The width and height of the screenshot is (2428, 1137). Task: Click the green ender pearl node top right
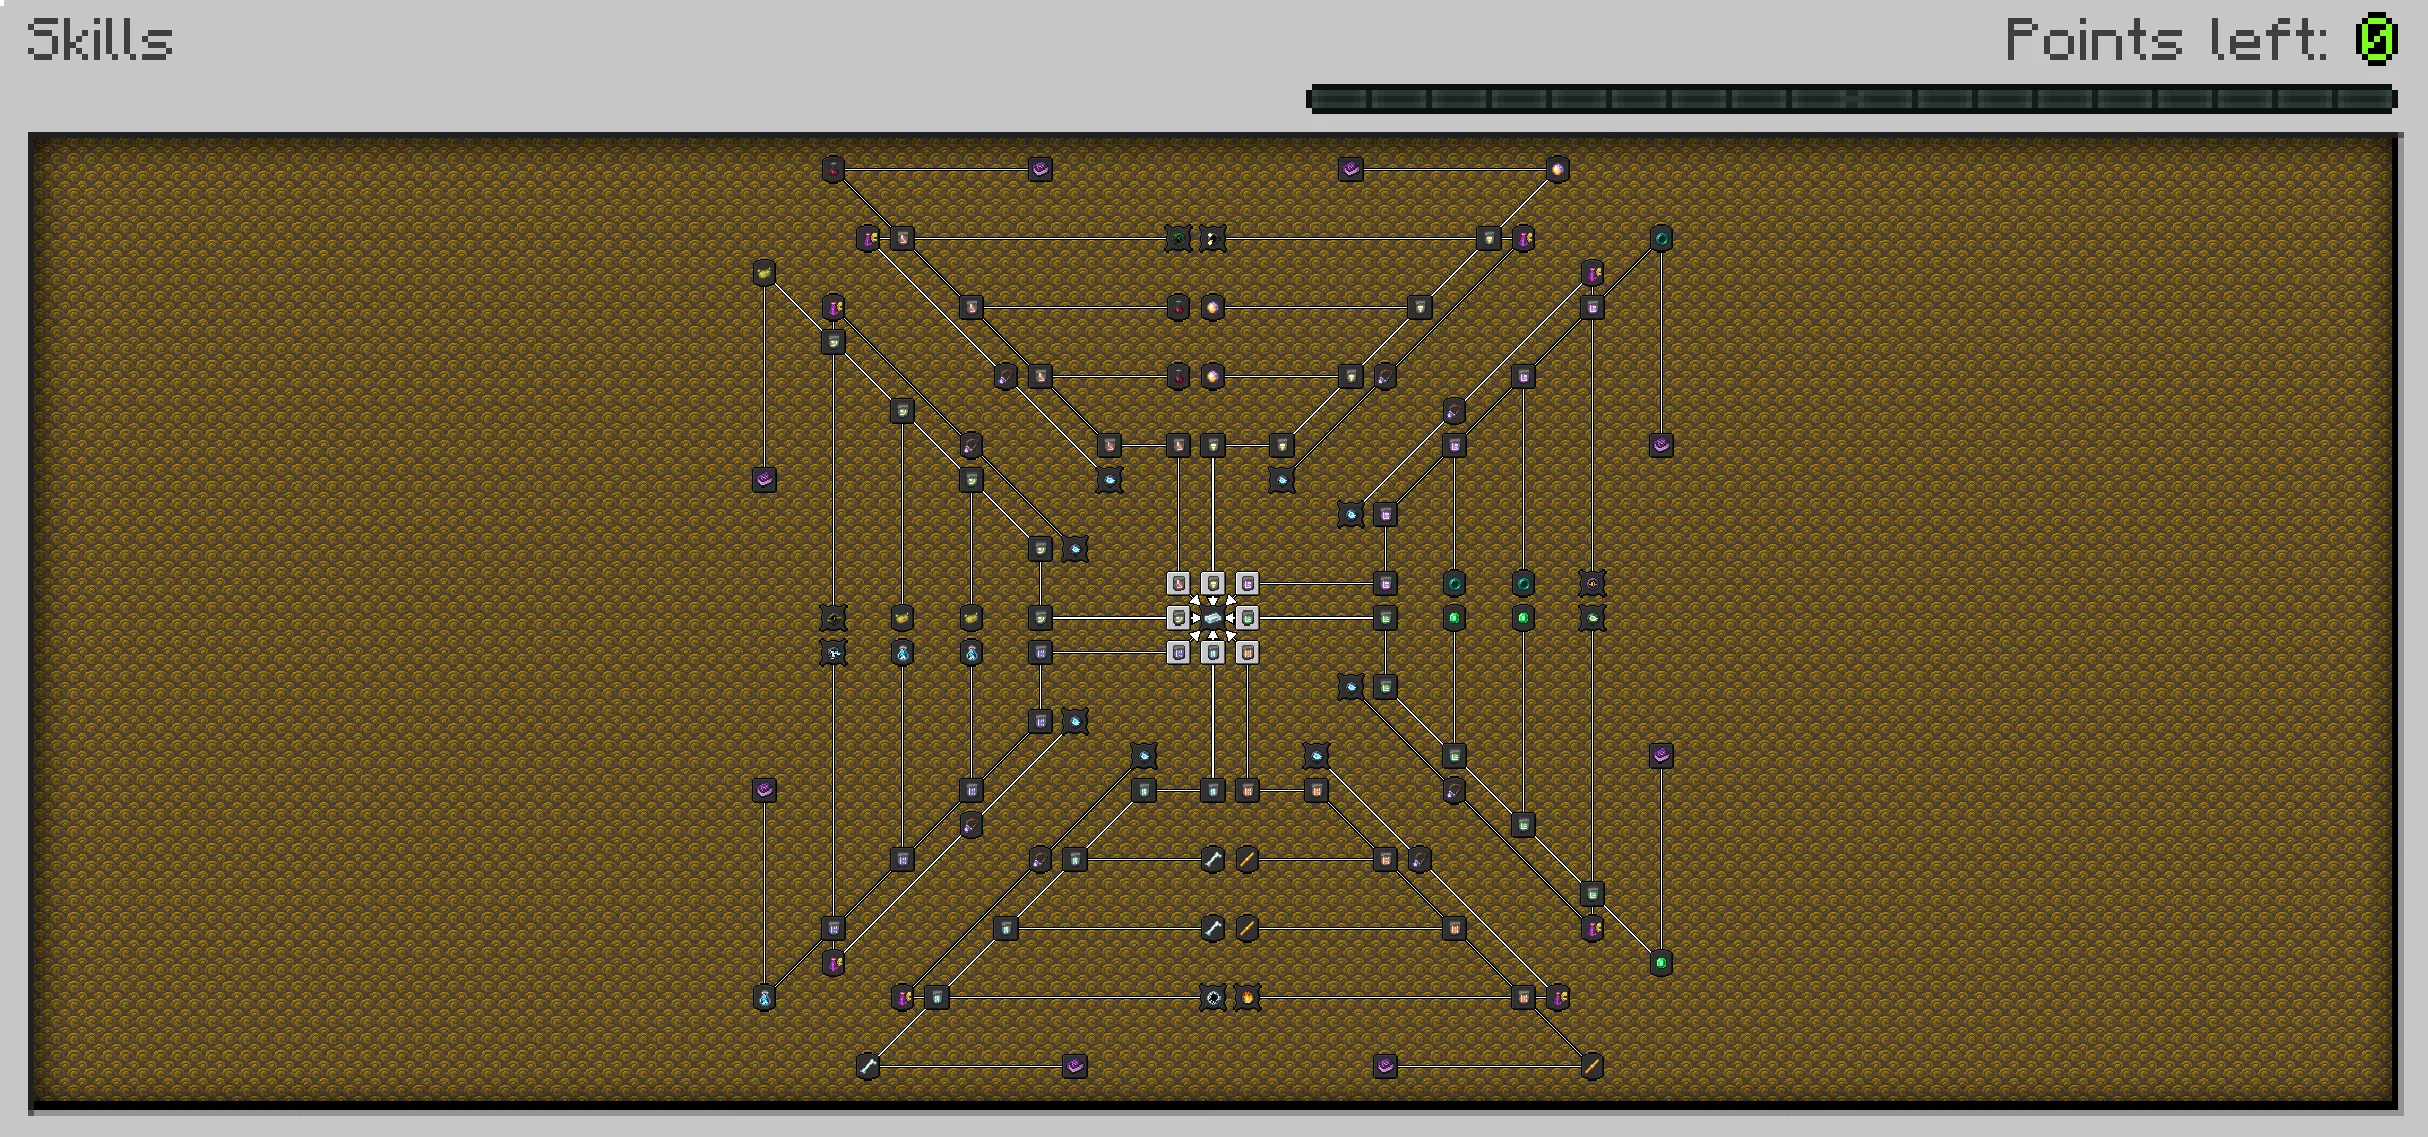click(x=1660, y=238)
